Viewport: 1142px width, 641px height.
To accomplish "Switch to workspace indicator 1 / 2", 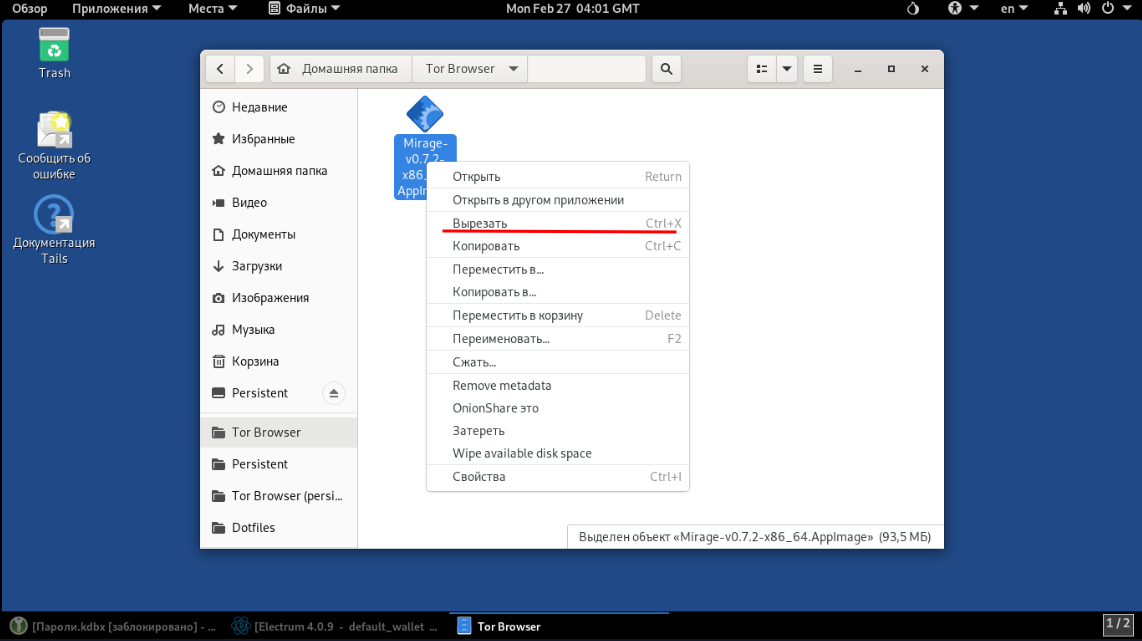I will click(x=1117, y=624).
